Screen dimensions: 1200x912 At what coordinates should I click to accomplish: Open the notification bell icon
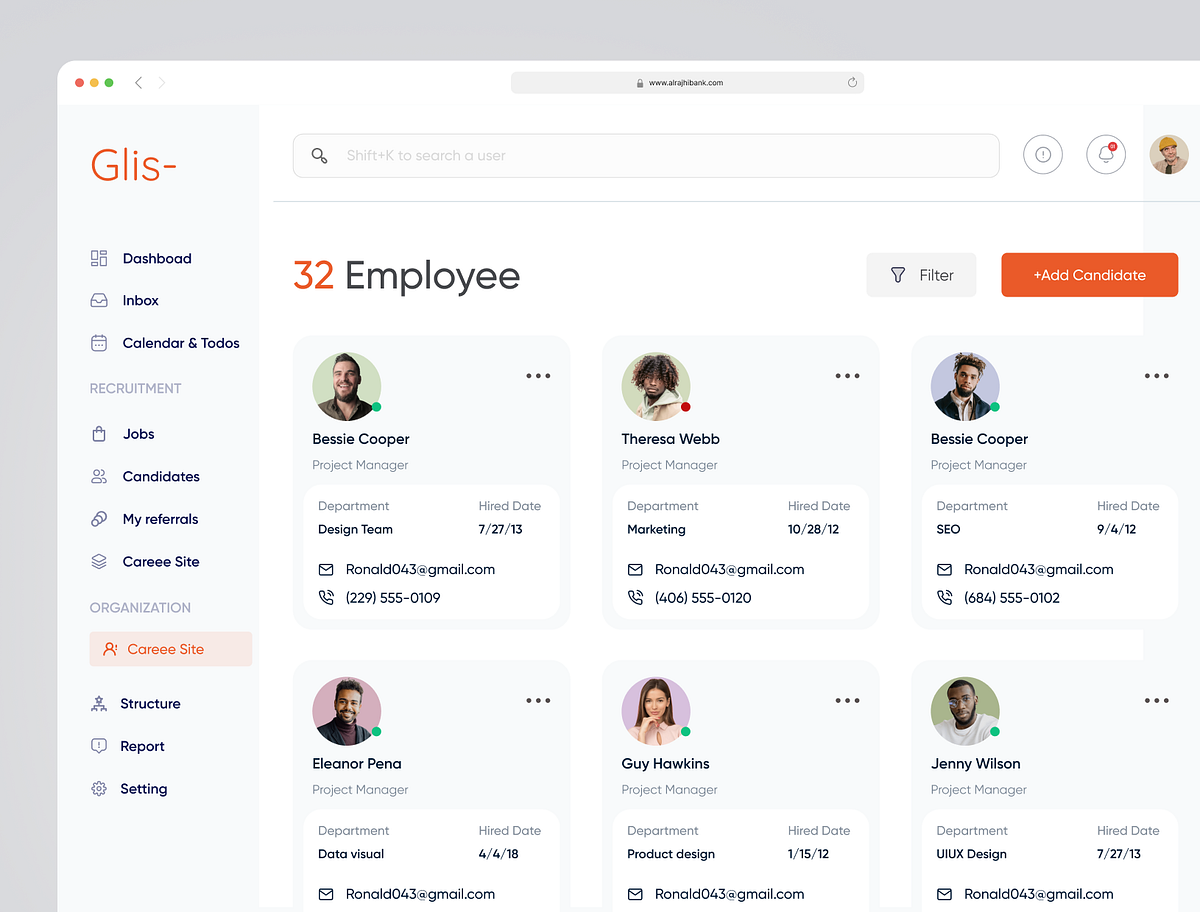click(x=1105, y=154)
